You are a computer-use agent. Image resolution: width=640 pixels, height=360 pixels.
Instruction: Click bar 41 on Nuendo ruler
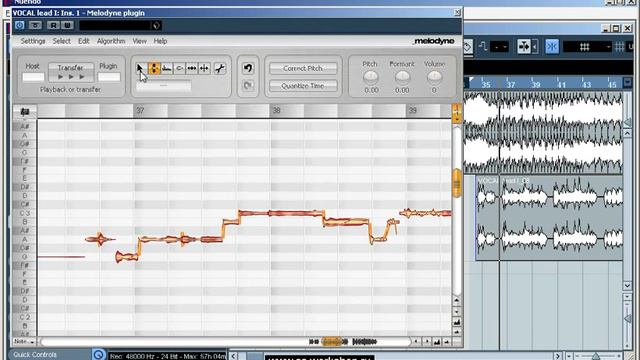point(562,84)
